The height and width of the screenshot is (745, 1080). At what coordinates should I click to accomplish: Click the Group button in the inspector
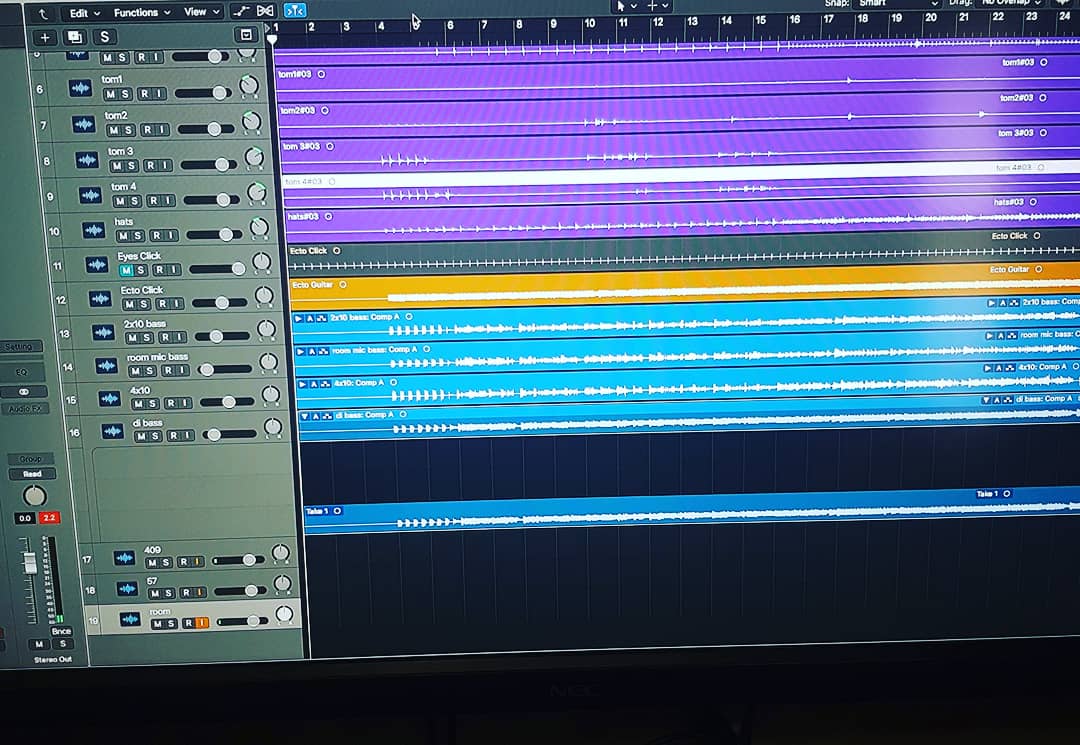point(30,459)
